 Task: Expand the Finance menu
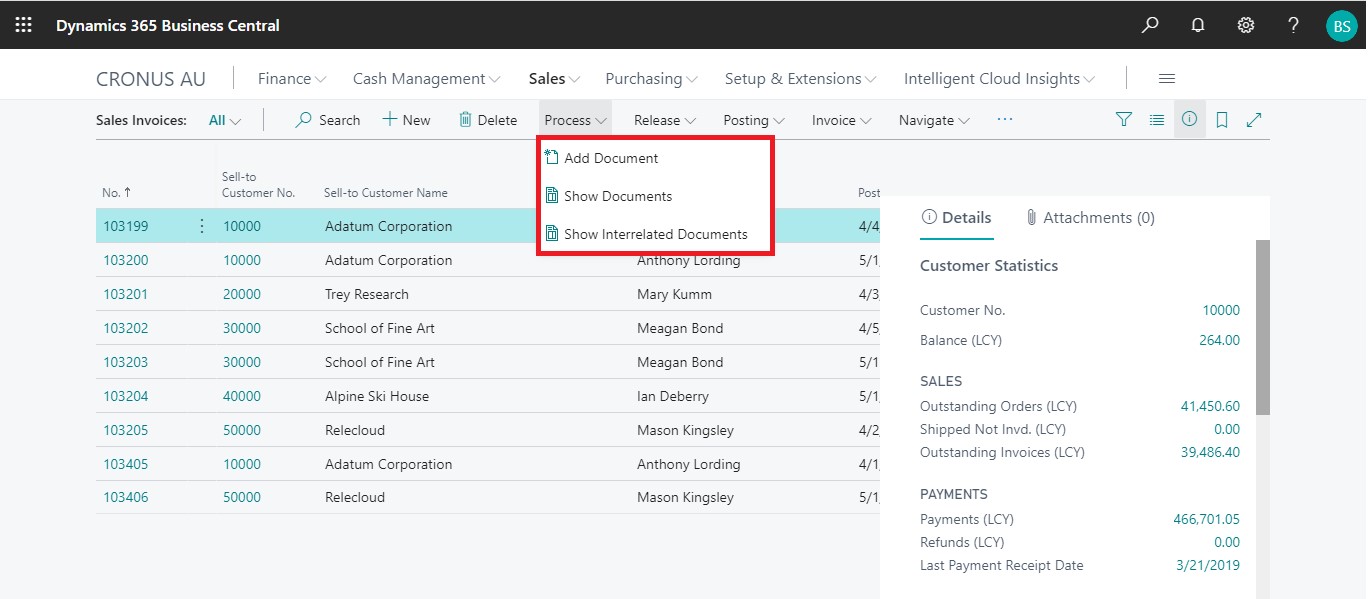coord(291,79)
